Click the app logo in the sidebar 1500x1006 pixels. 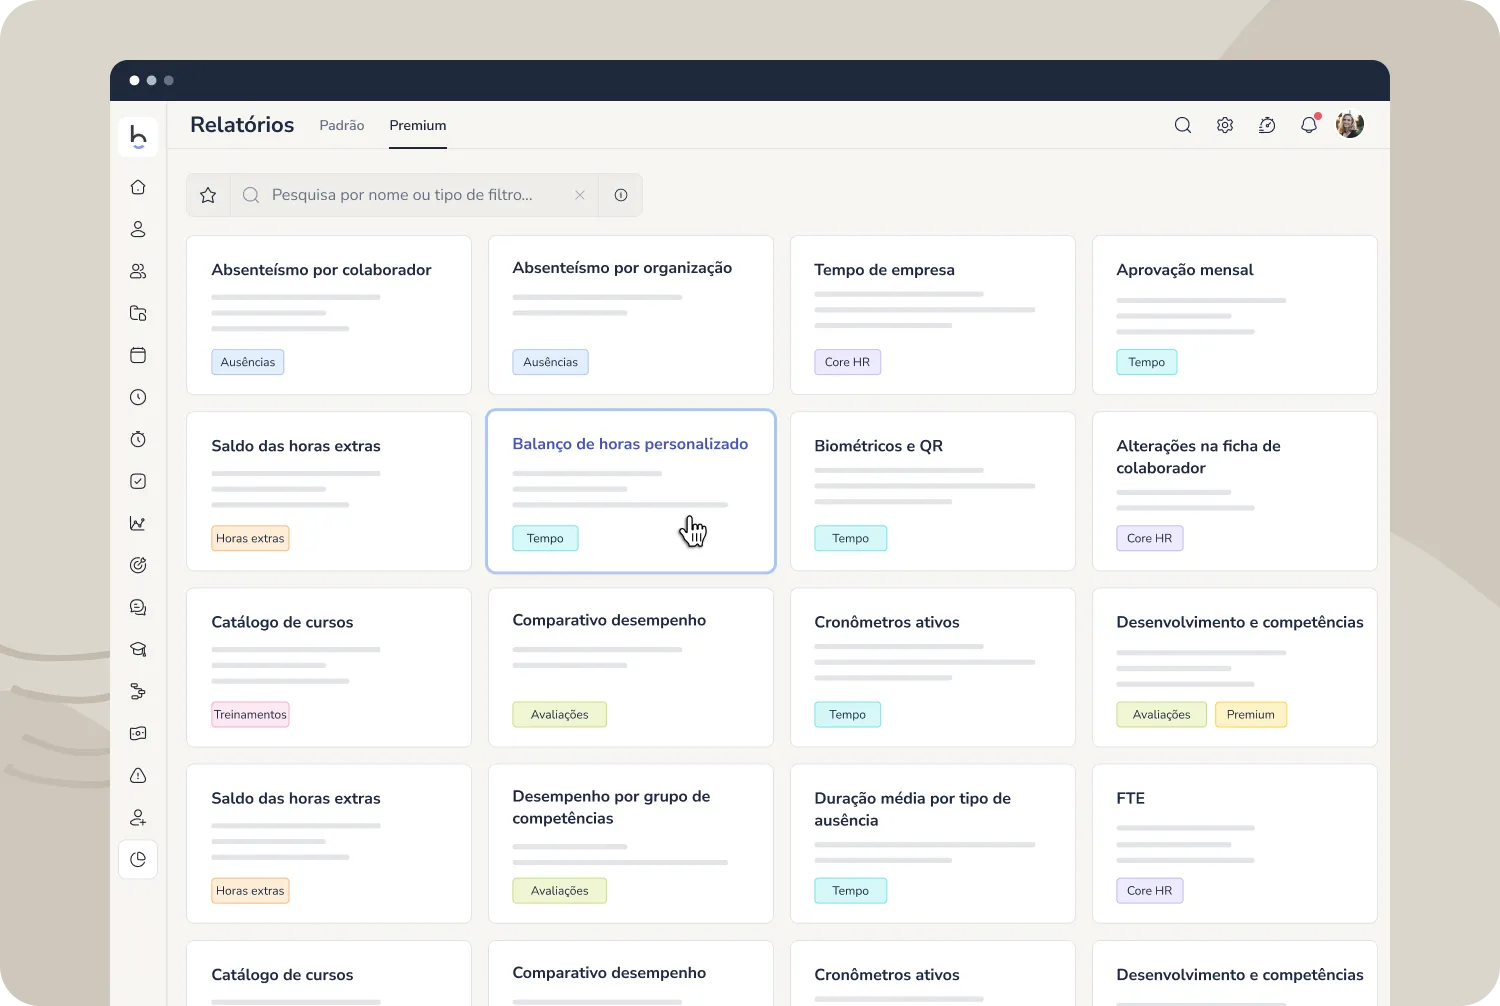coord(138,137)
